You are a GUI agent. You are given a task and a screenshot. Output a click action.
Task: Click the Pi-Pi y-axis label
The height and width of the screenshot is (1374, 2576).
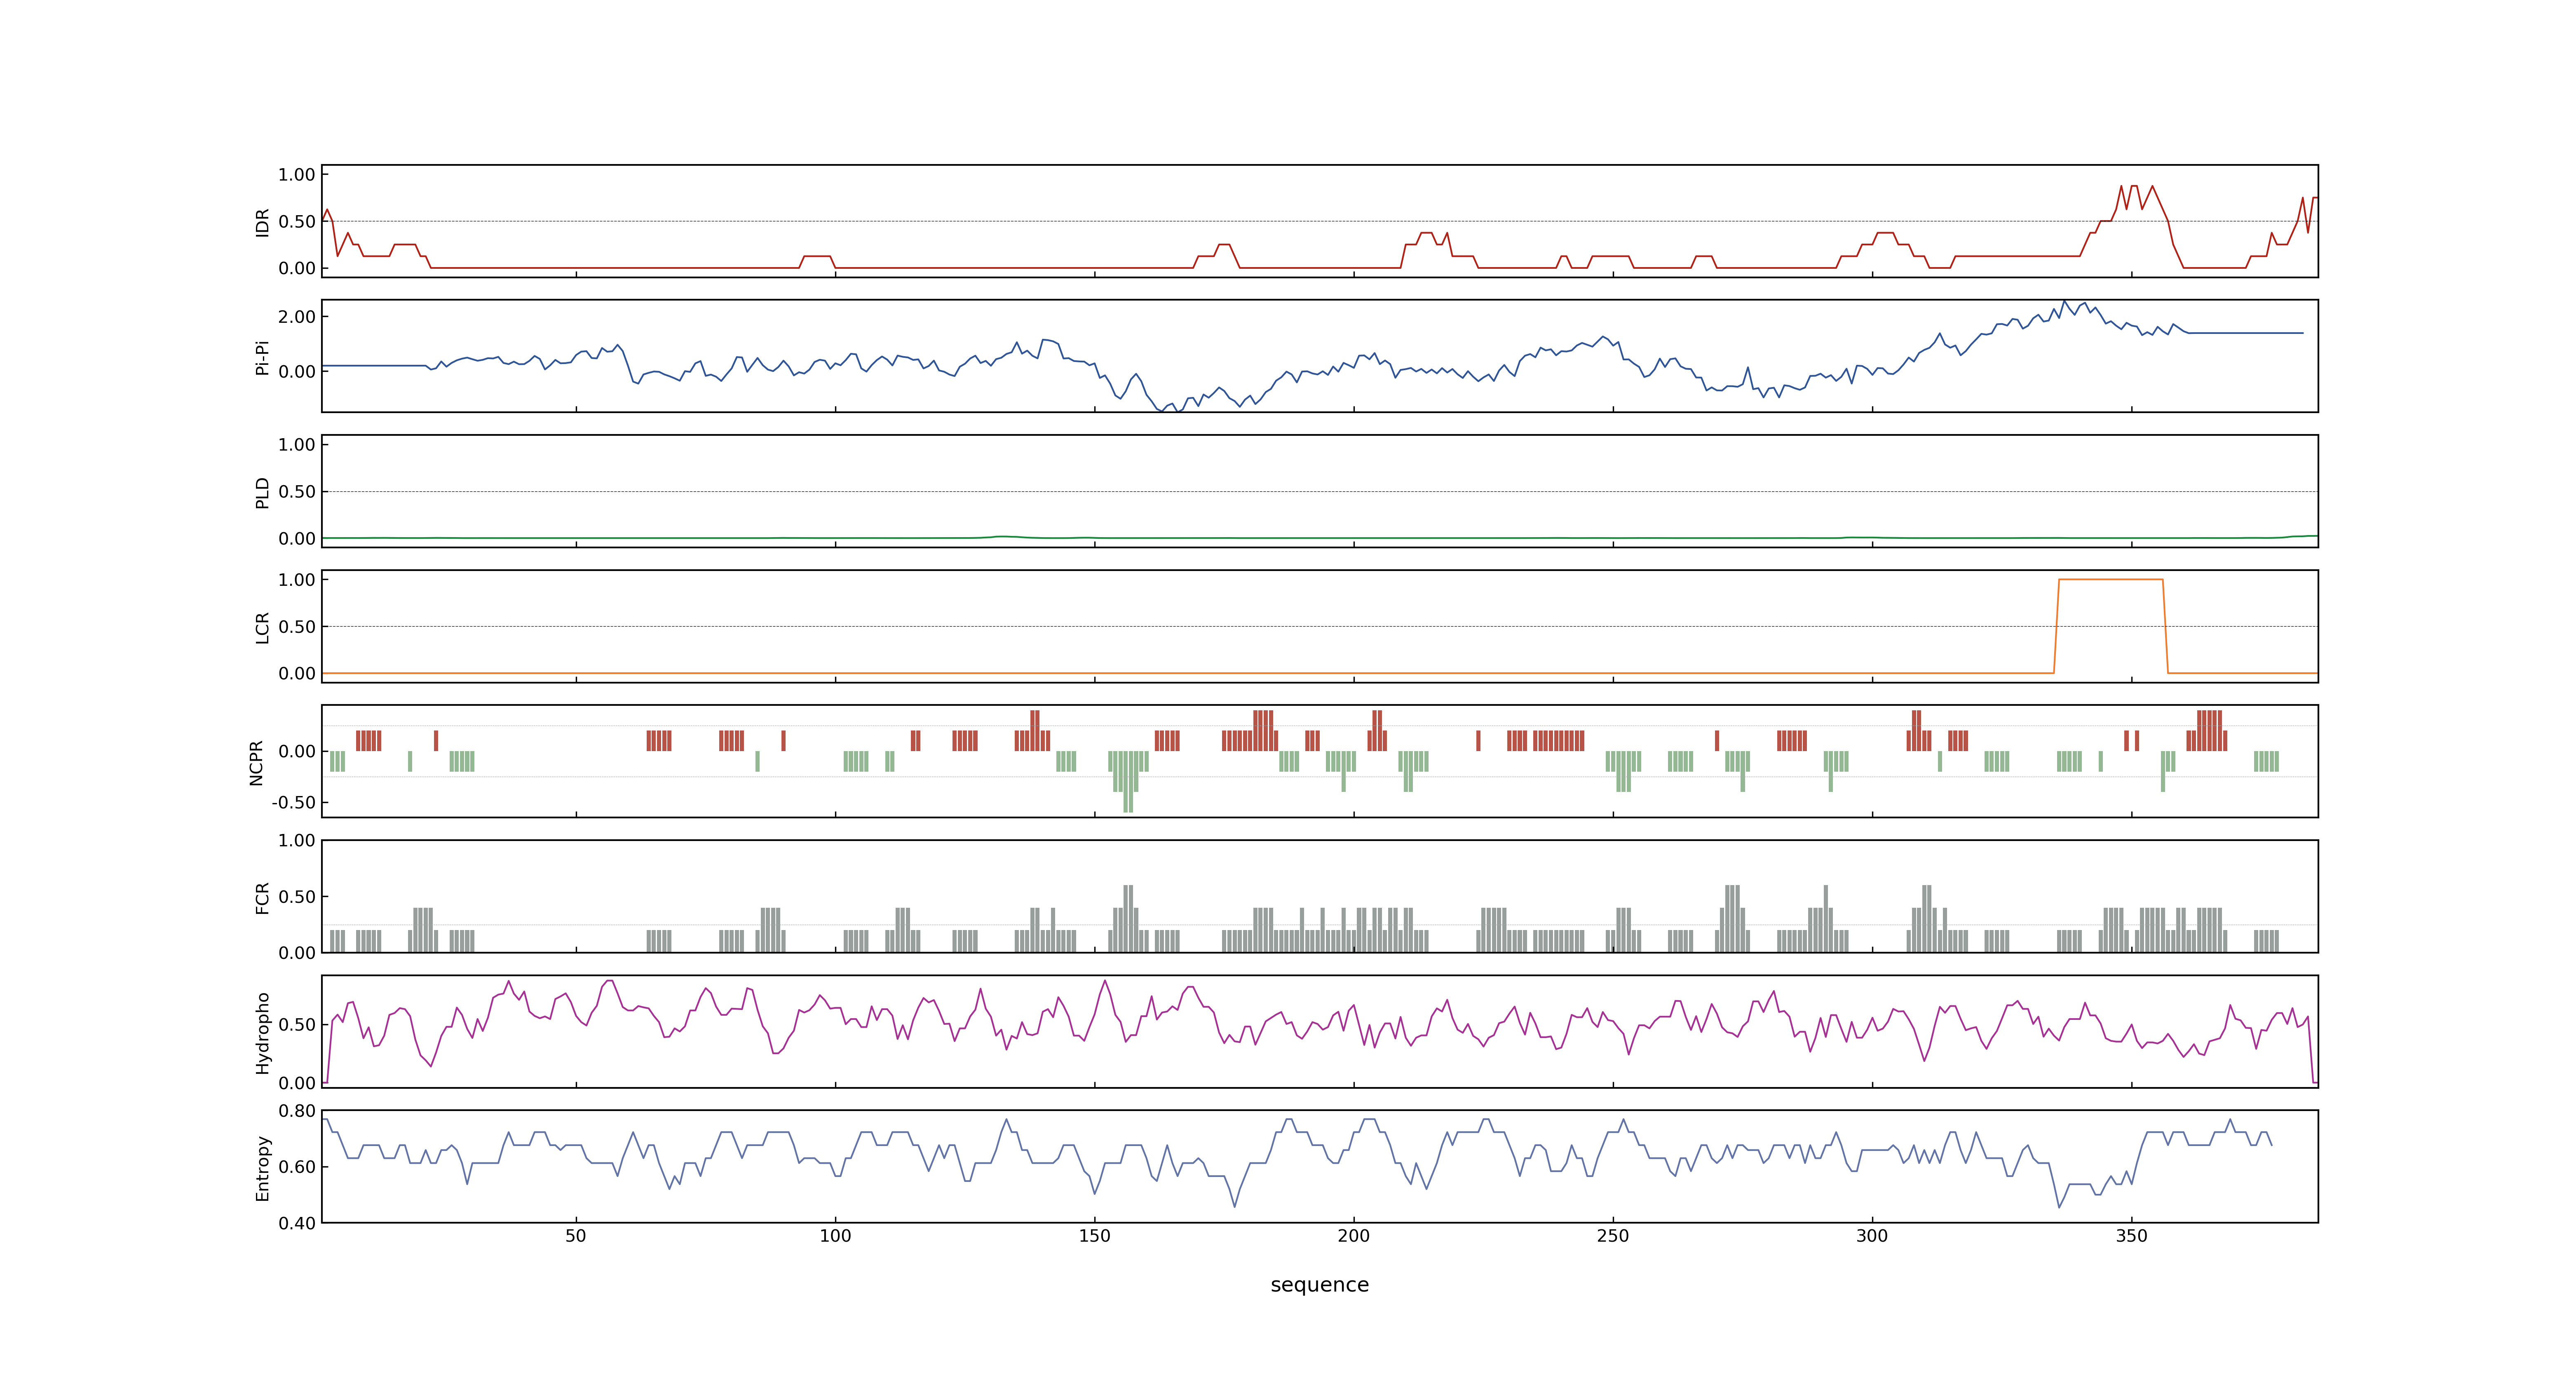[262, 357]
